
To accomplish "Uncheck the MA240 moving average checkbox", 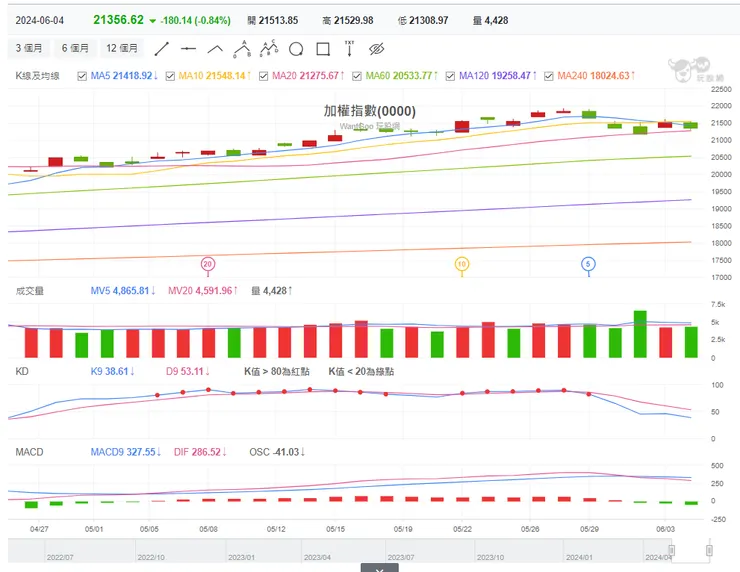I will tap(549, 76).
